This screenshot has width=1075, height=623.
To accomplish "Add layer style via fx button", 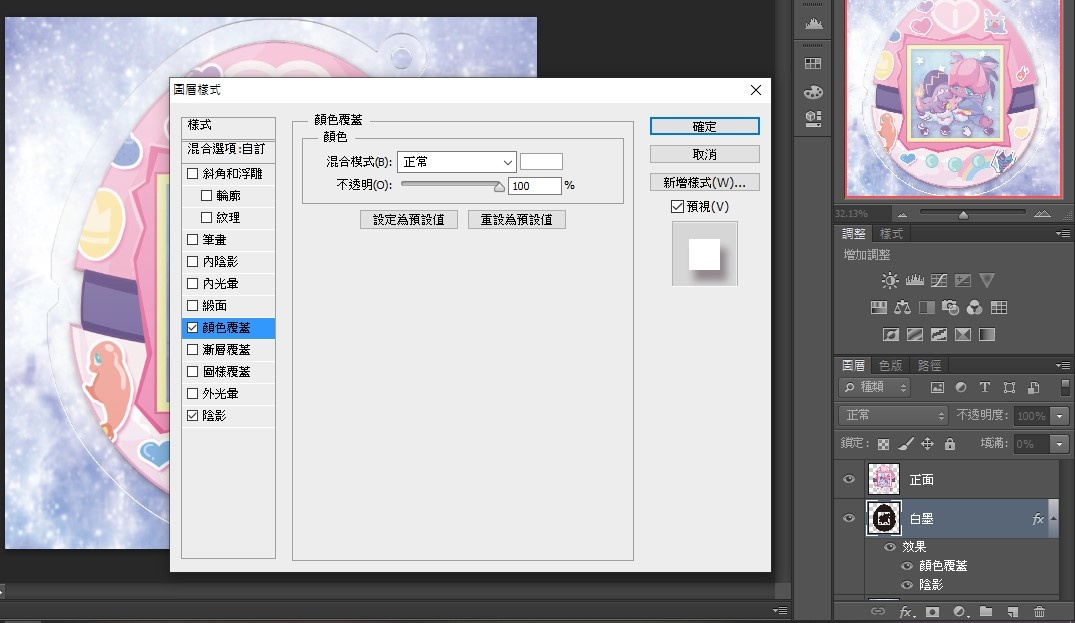I will click(906, 611).
